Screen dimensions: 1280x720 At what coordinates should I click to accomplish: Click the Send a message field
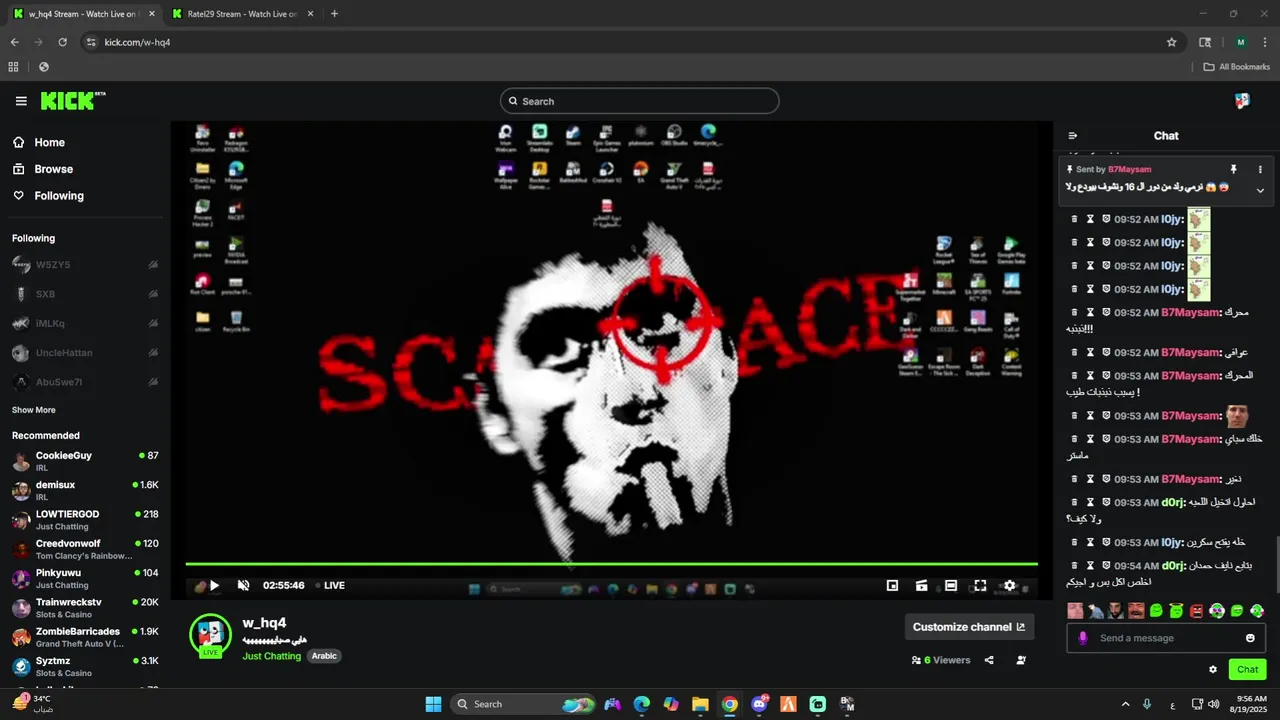[x=1166, y=638]
